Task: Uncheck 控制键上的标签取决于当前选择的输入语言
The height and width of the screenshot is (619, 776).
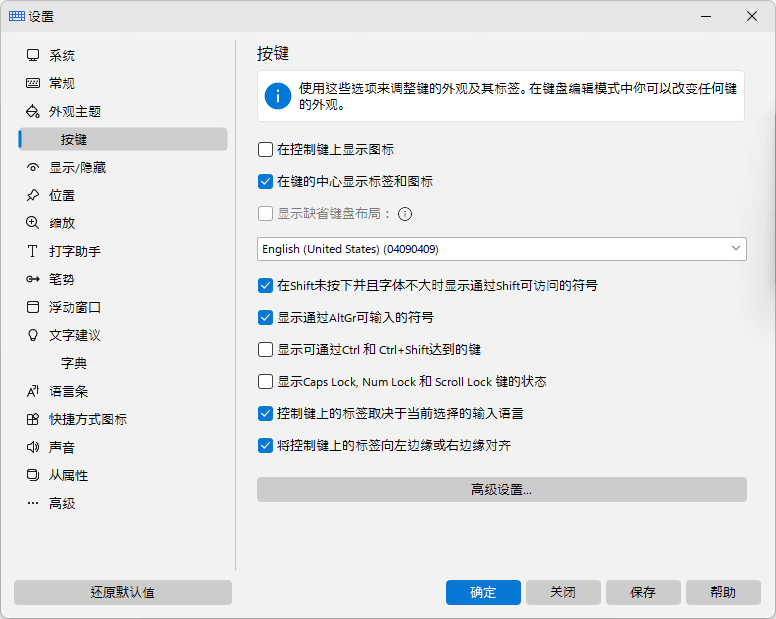Action: pos(265,414)
